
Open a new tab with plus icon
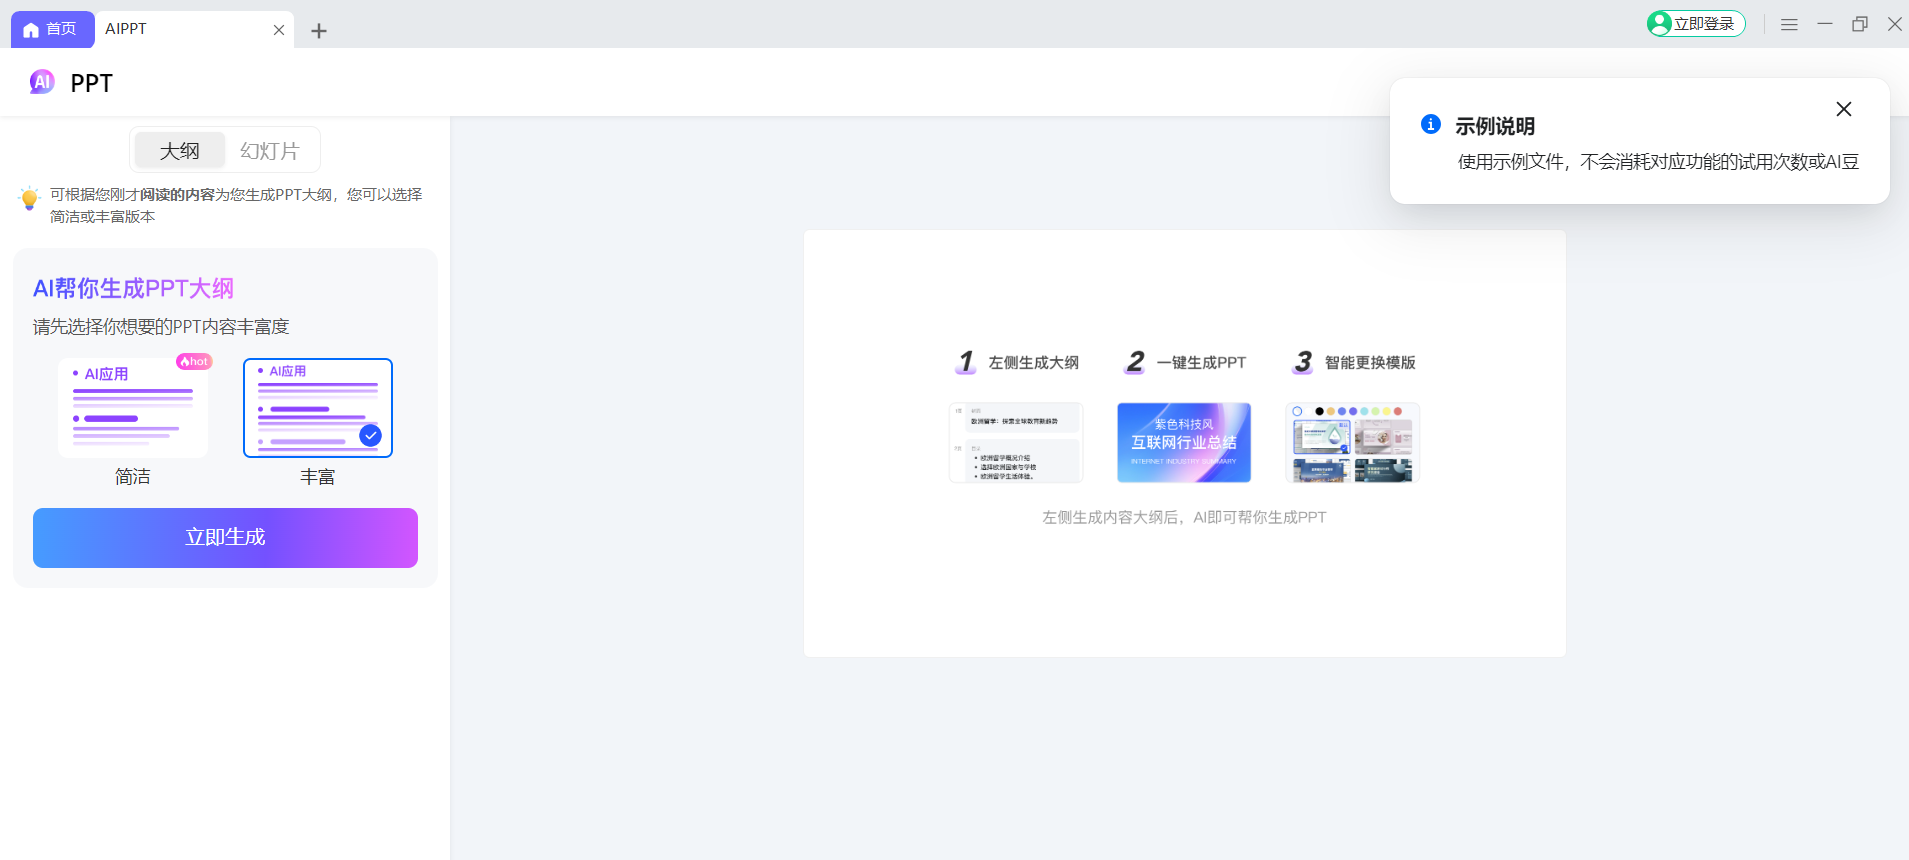319,31
